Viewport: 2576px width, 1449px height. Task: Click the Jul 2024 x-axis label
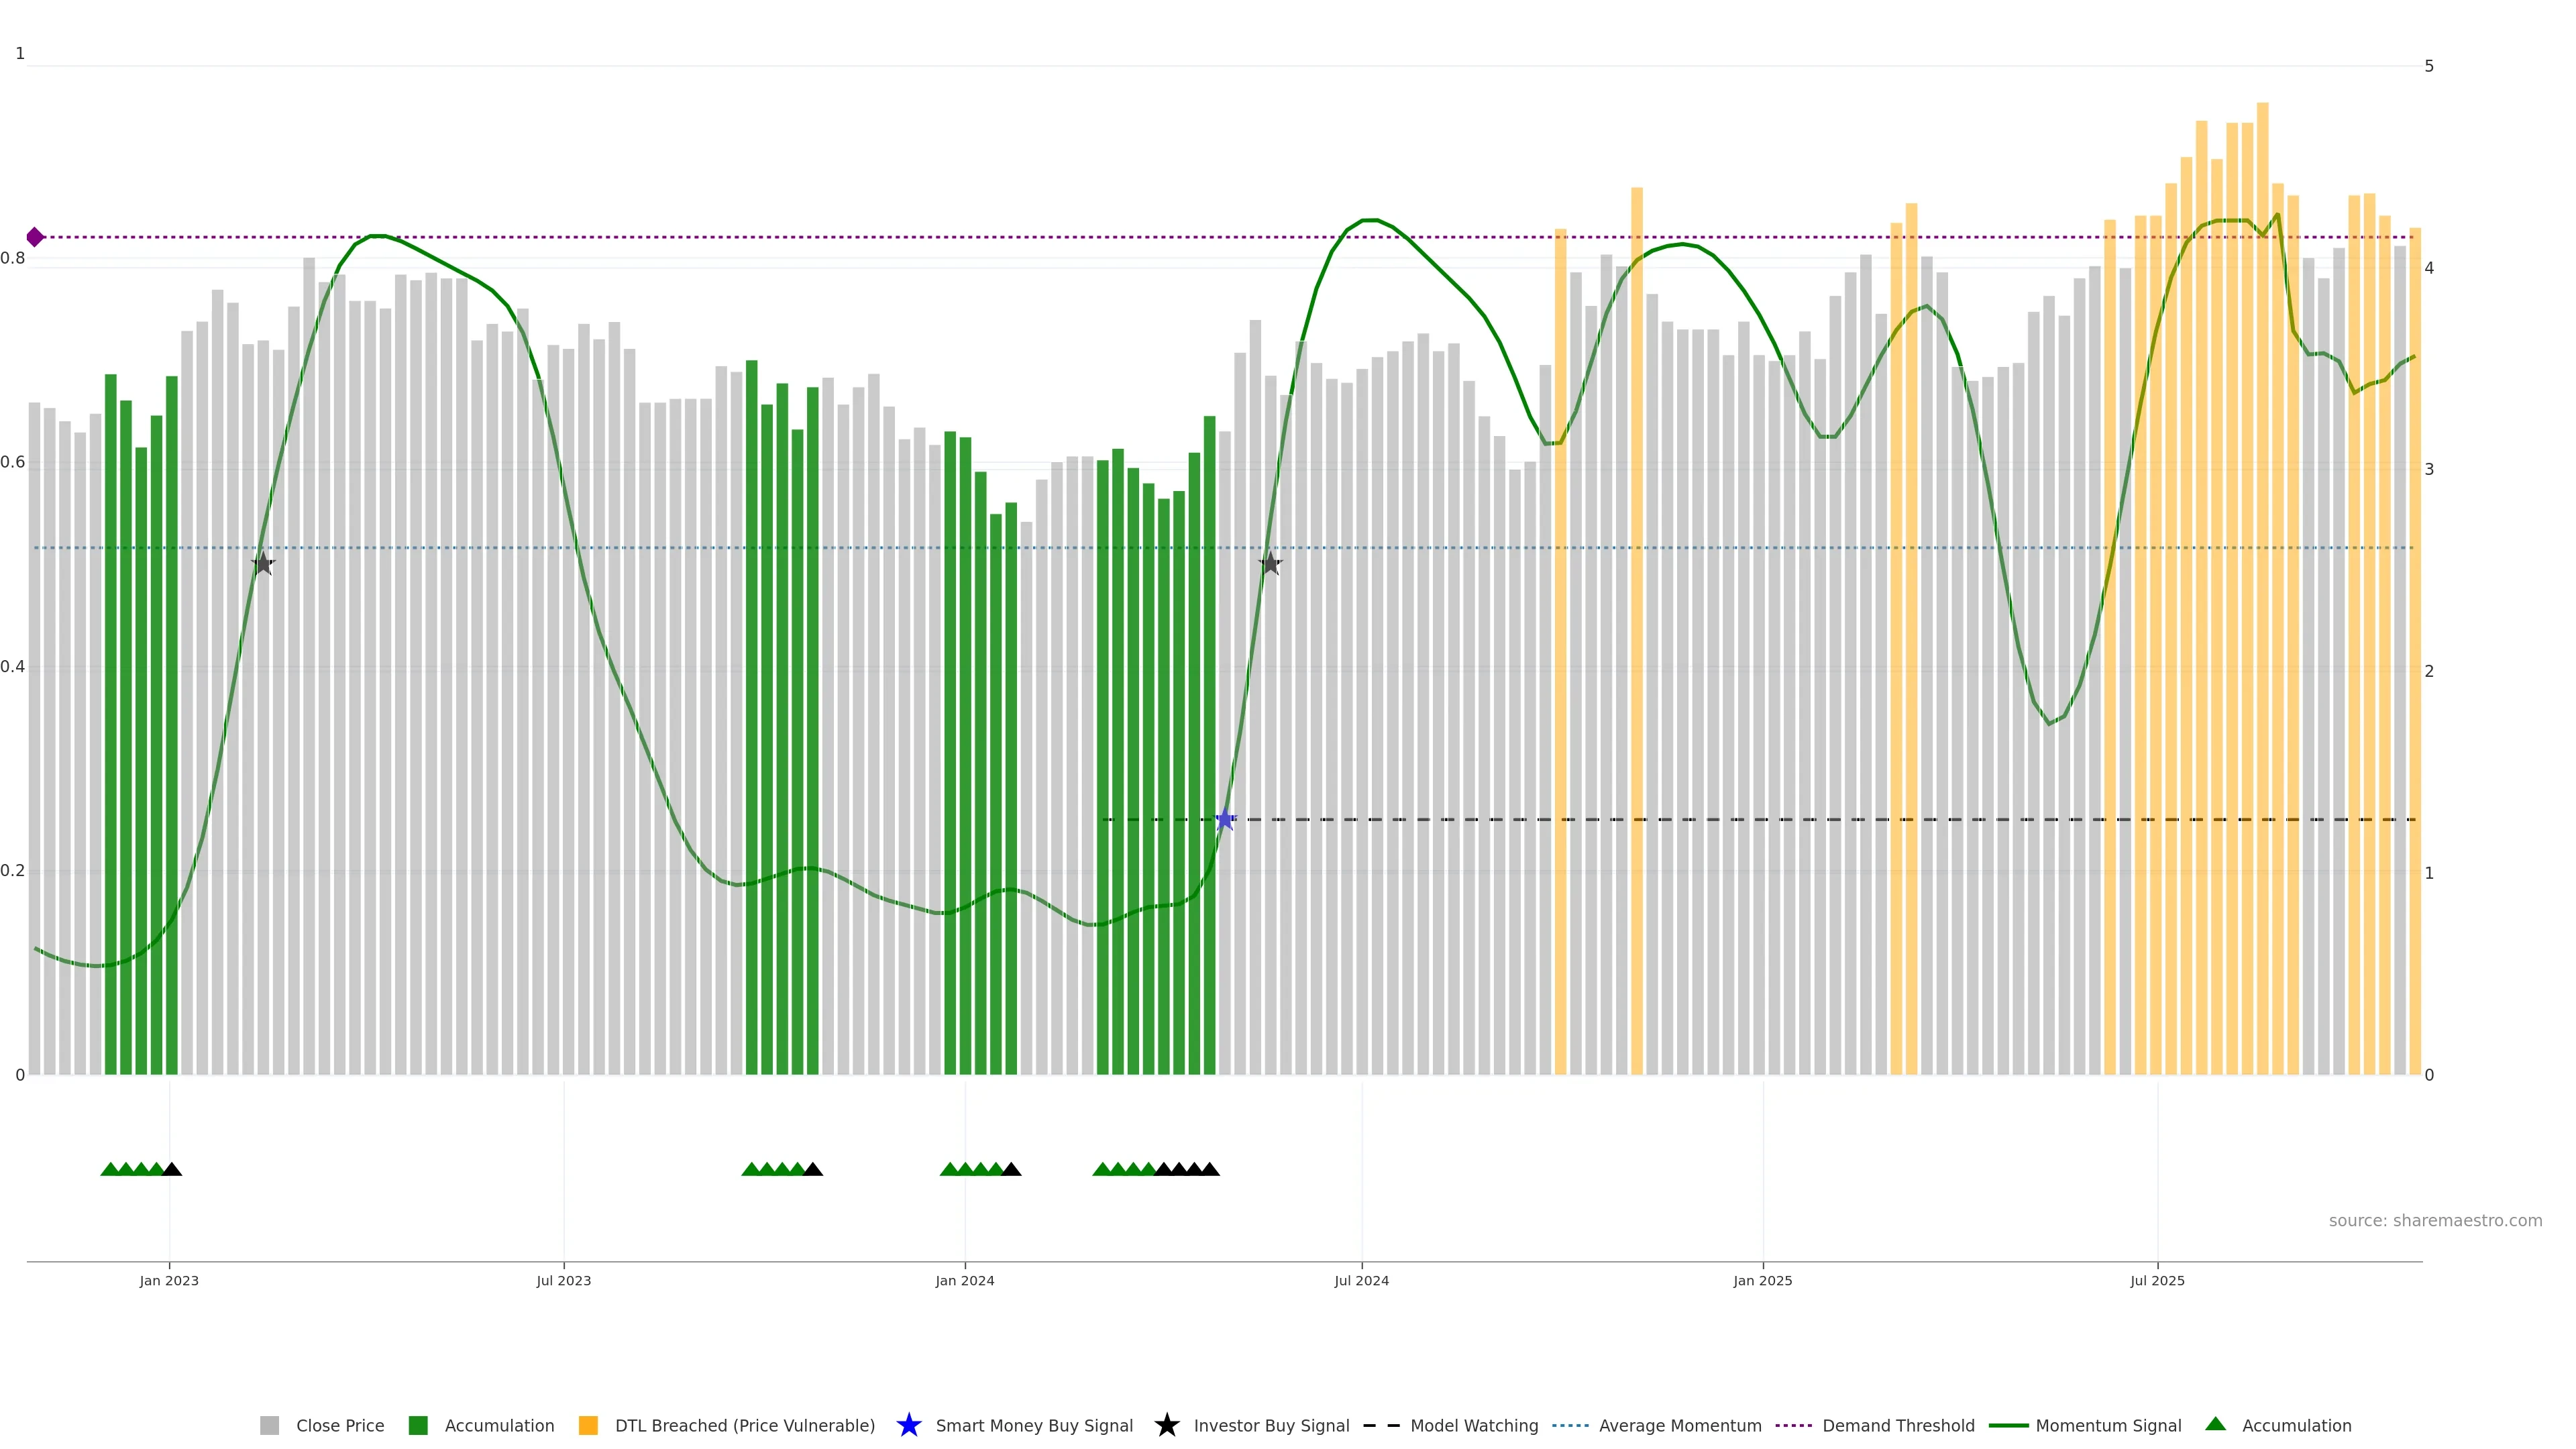1361,1281
